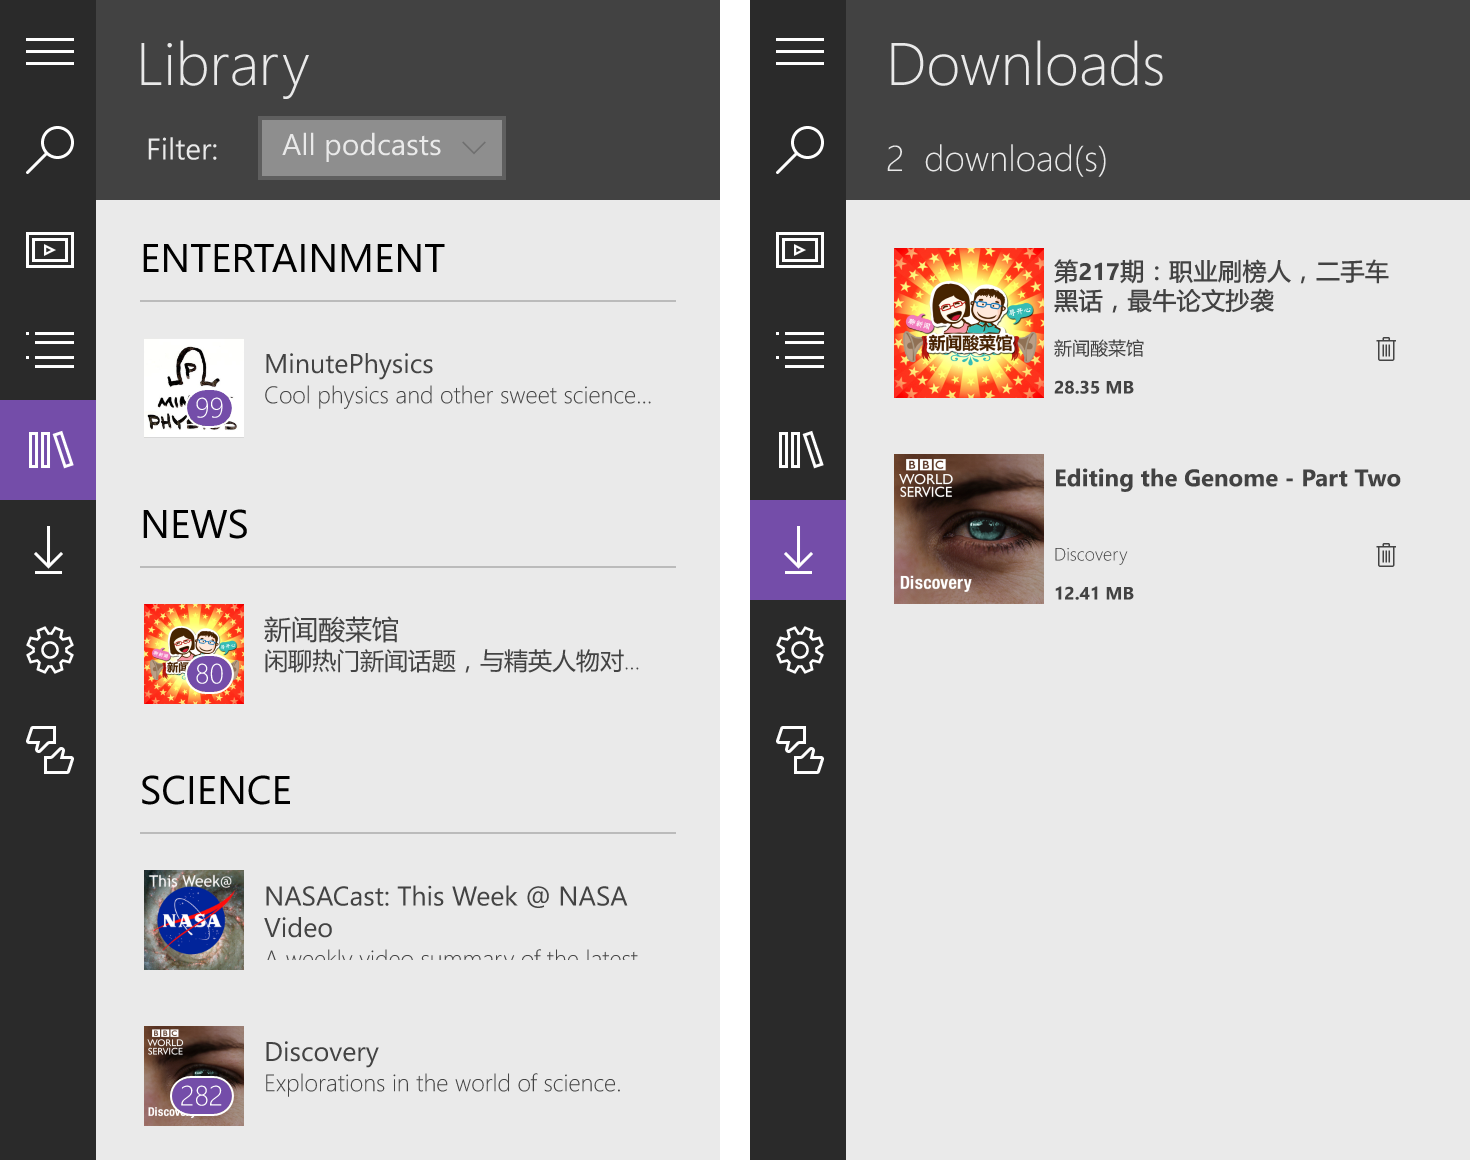The height and width of the screenshot is (1160, 1470).
Task: Click the 新闻酸菜馆 podcast artwork thumbnail
Action: 193,654
